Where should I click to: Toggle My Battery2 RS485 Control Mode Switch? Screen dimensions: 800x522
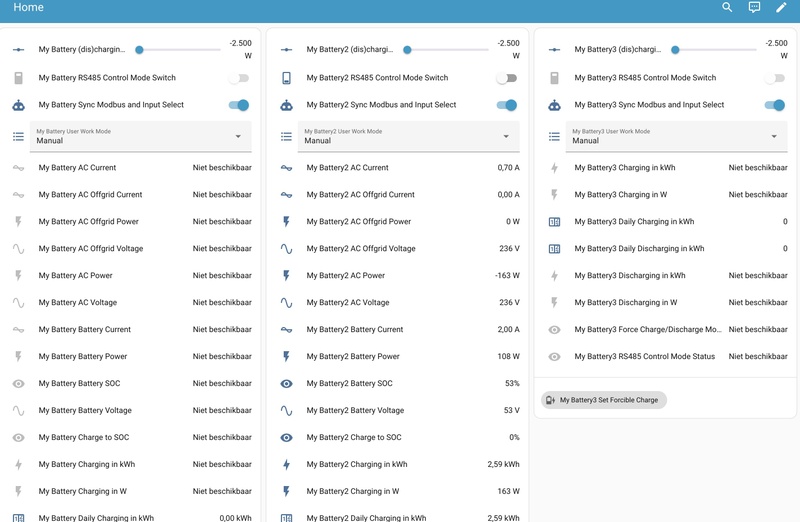point(507,78)
